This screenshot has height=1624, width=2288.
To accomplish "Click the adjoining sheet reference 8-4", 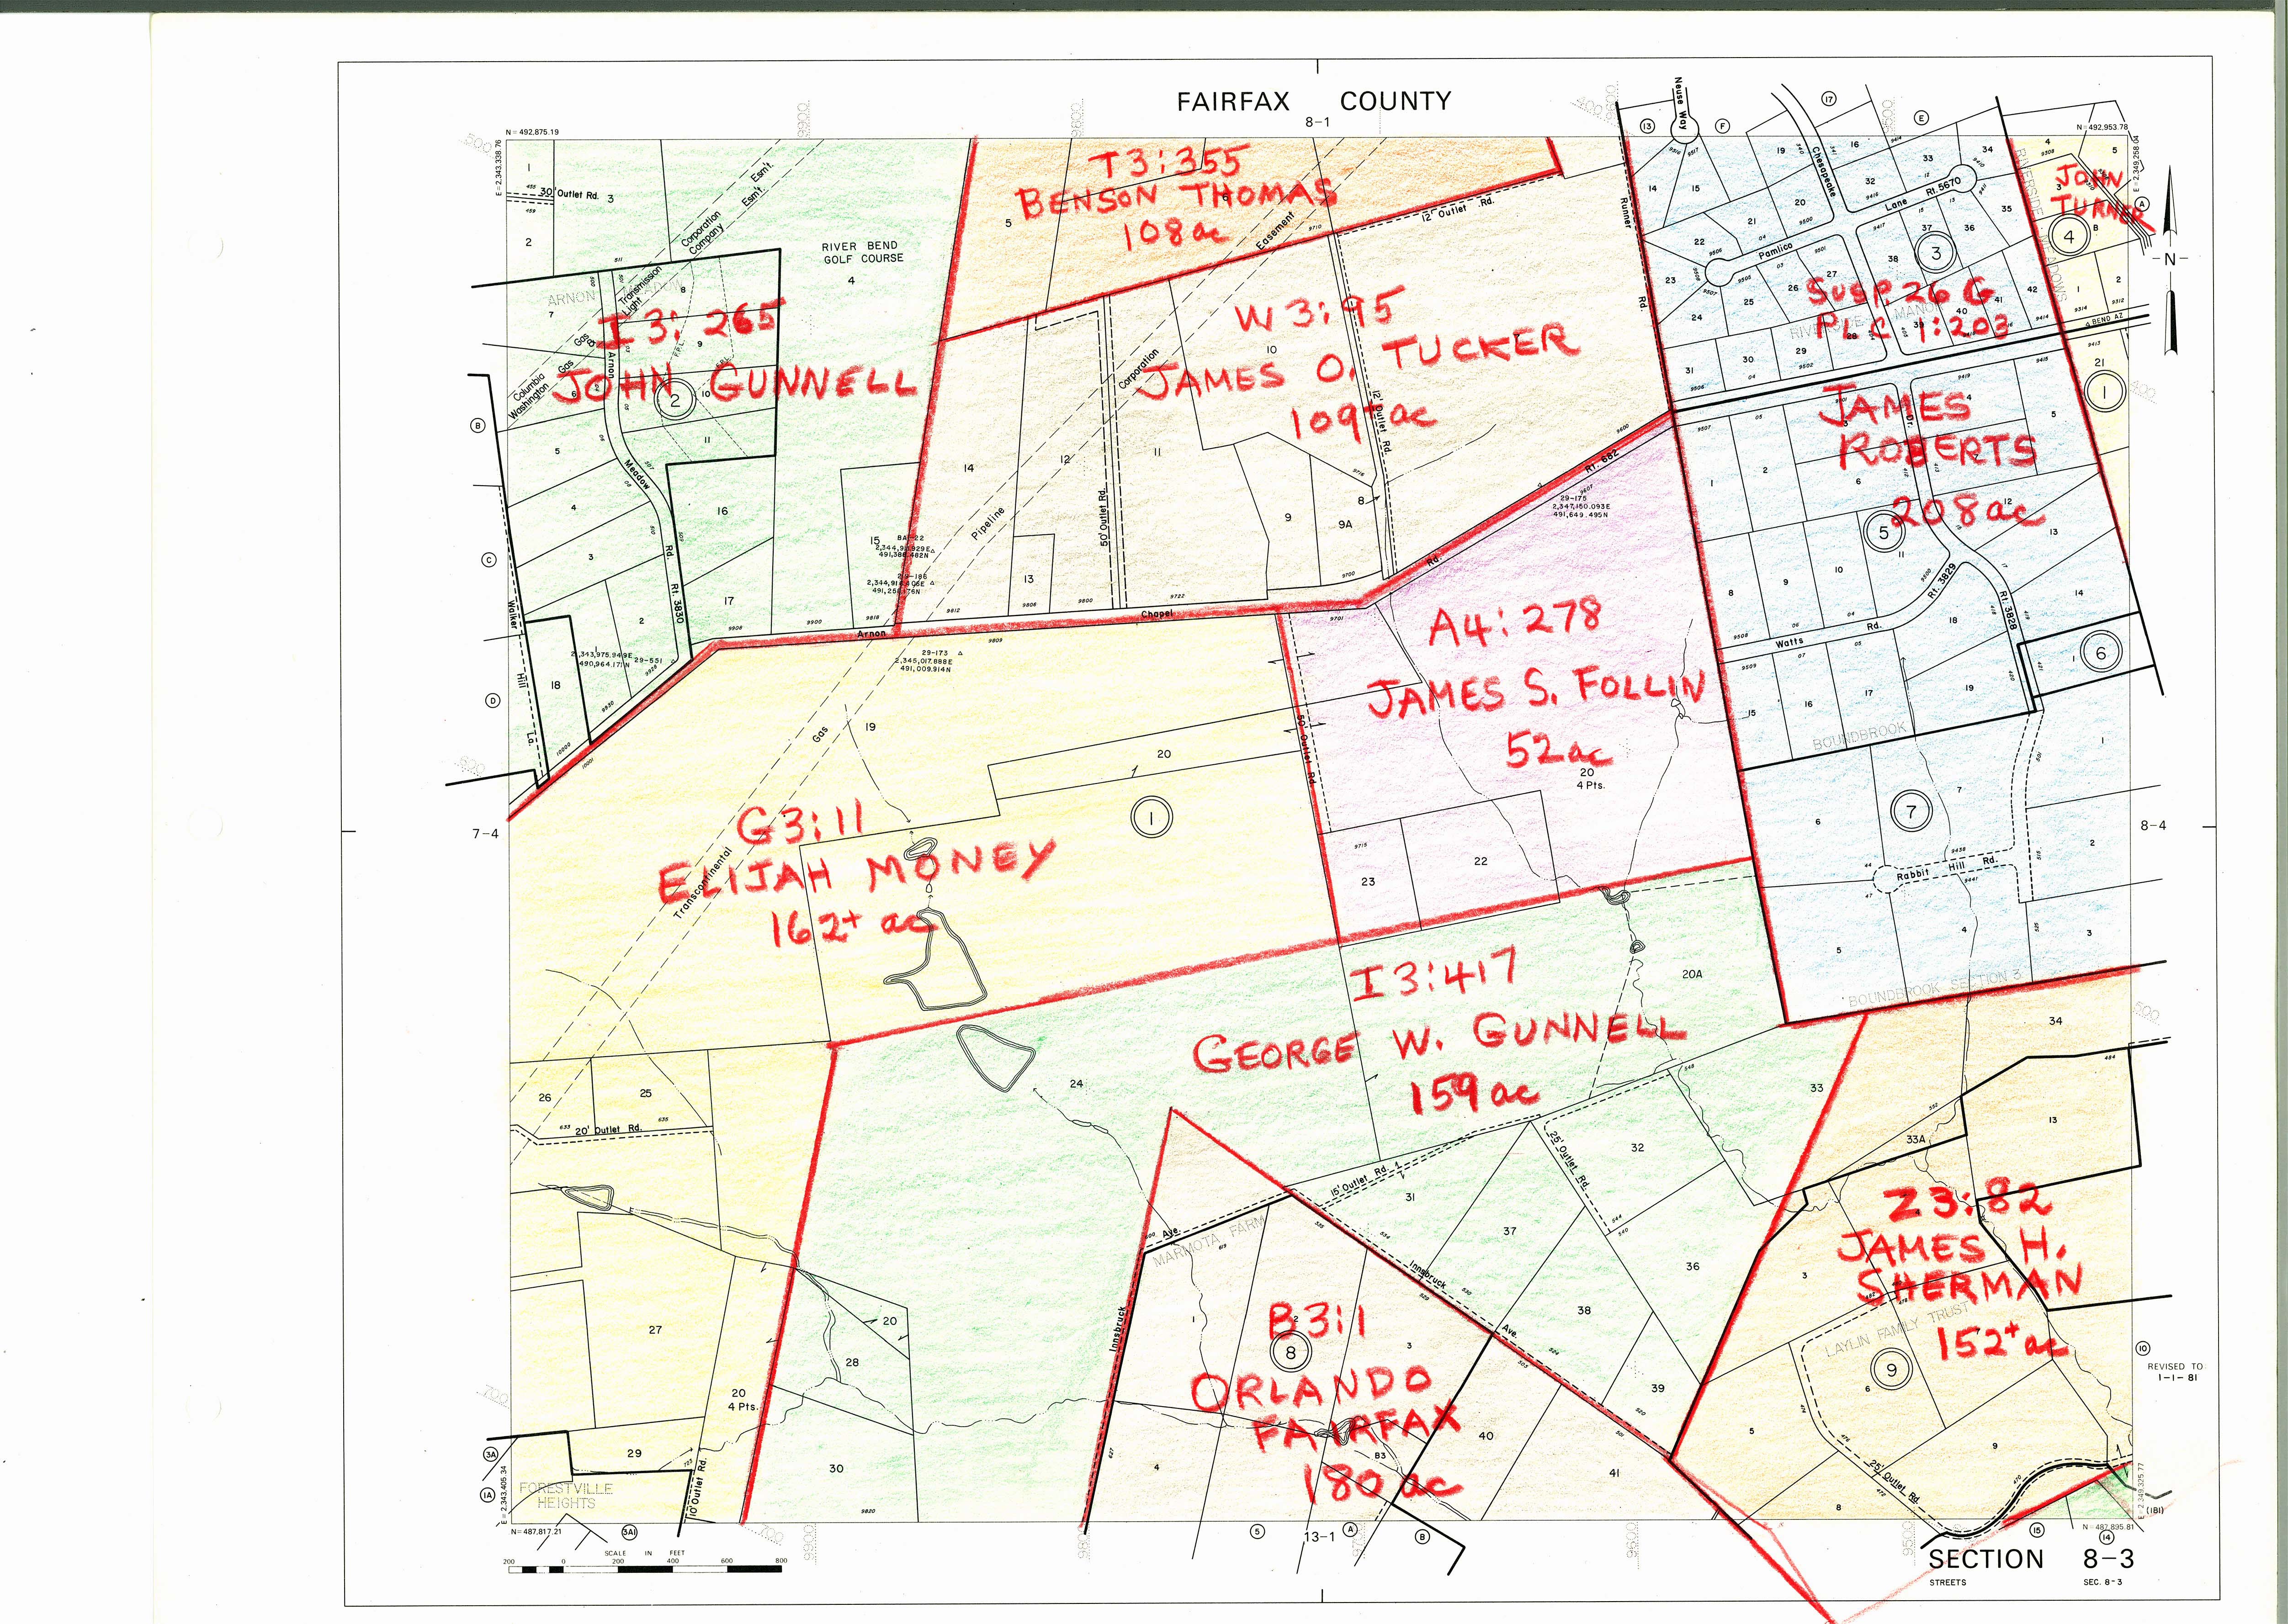I will 2153,826.
